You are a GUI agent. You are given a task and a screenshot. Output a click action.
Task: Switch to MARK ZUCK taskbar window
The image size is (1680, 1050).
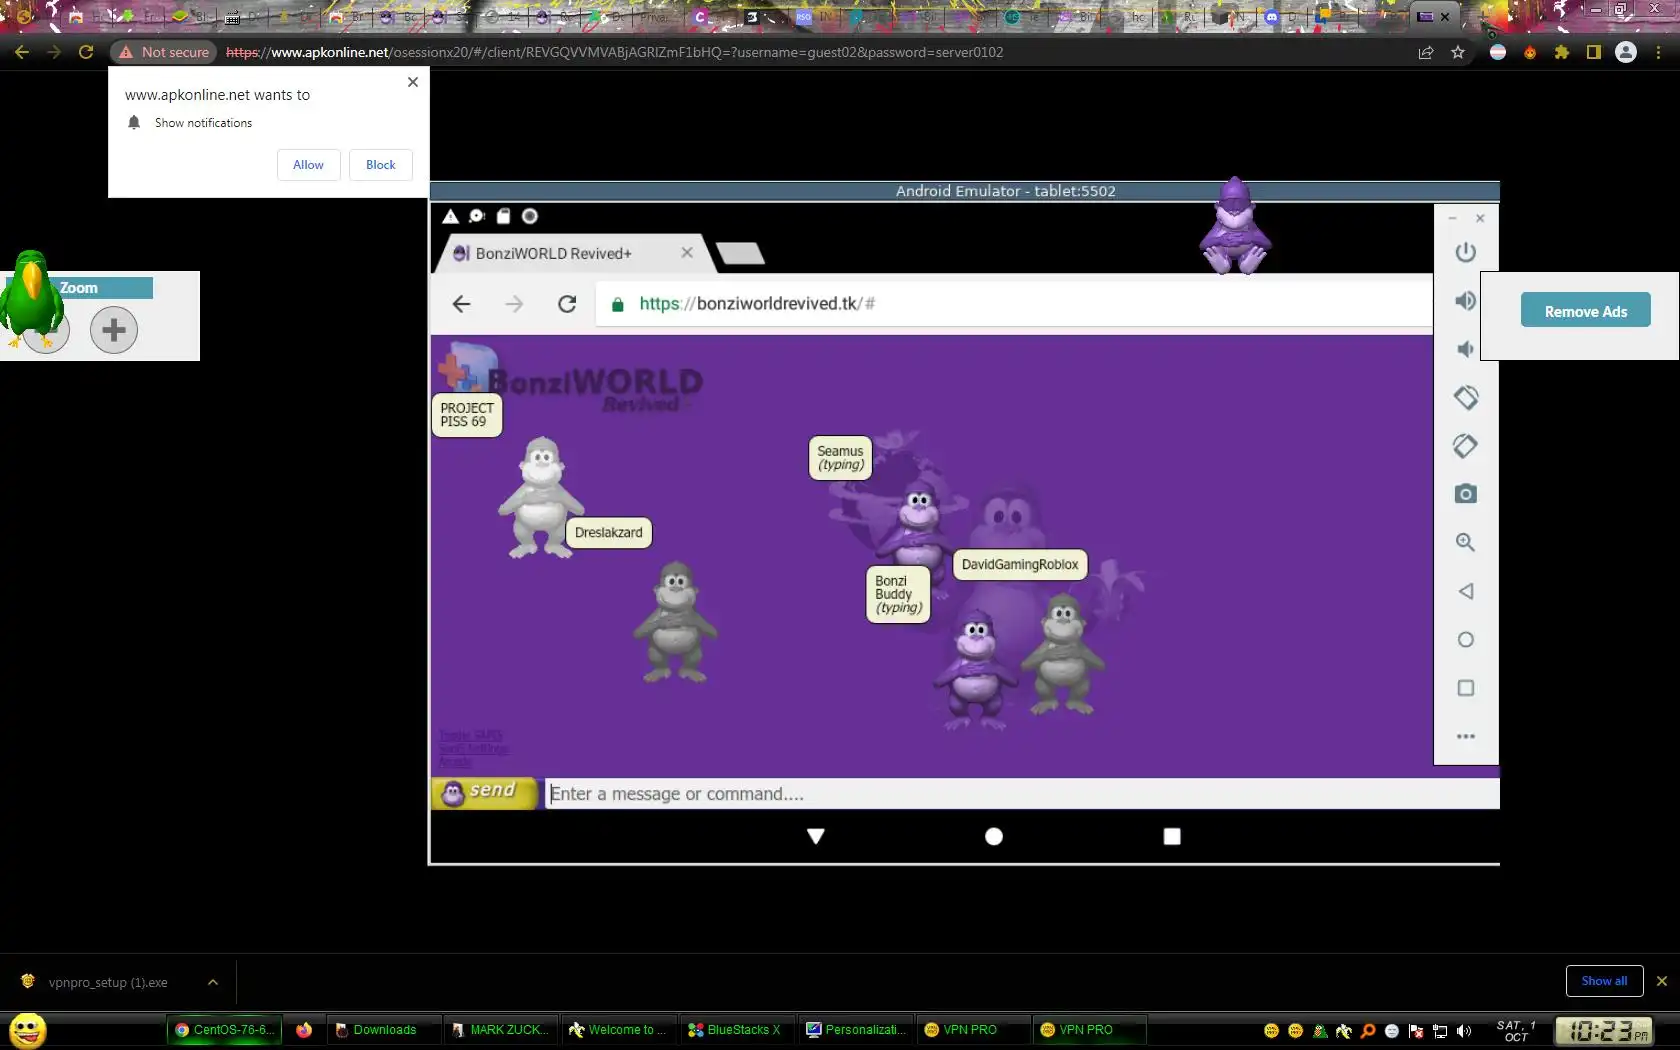[501, 1030]
